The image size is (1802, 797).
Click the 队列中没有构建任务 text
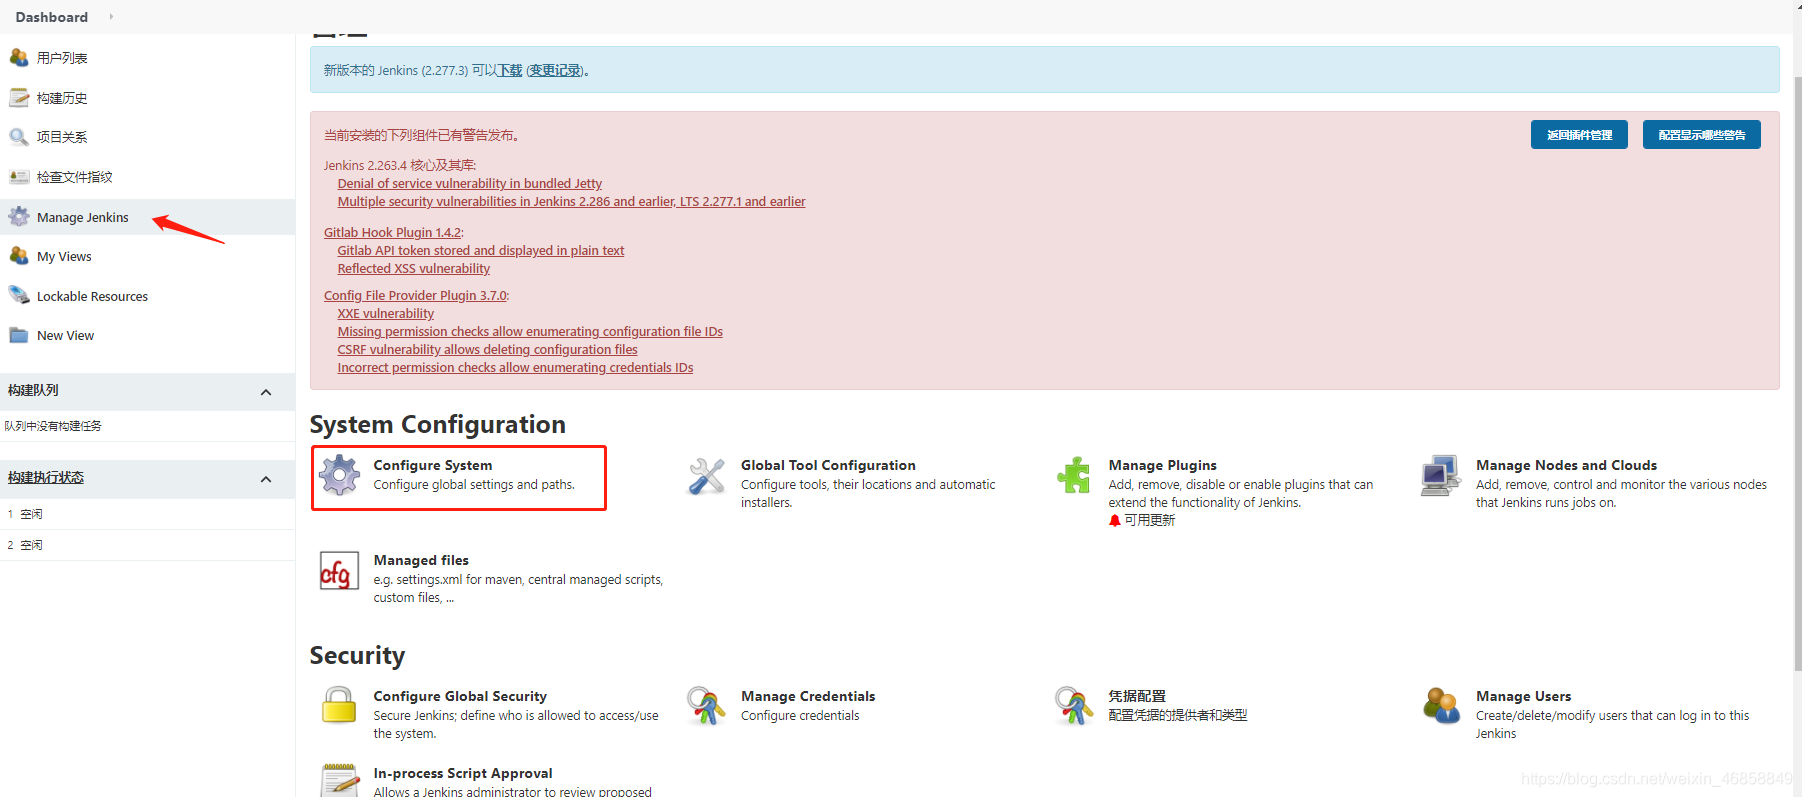point(53,426)
